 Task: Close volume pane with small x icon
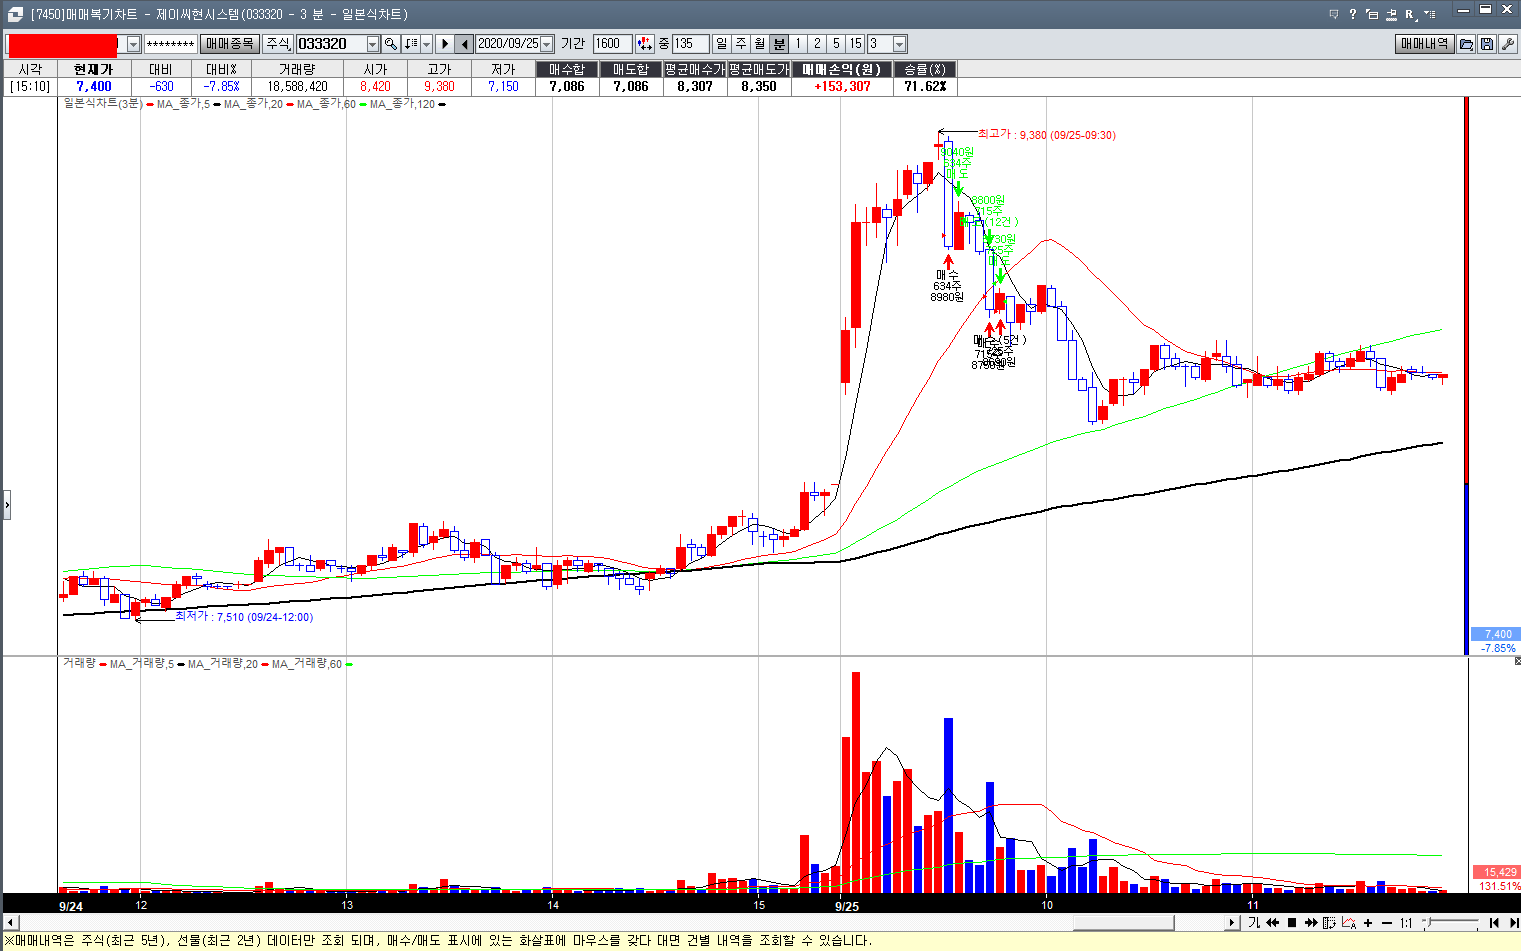click(1517, 661)
